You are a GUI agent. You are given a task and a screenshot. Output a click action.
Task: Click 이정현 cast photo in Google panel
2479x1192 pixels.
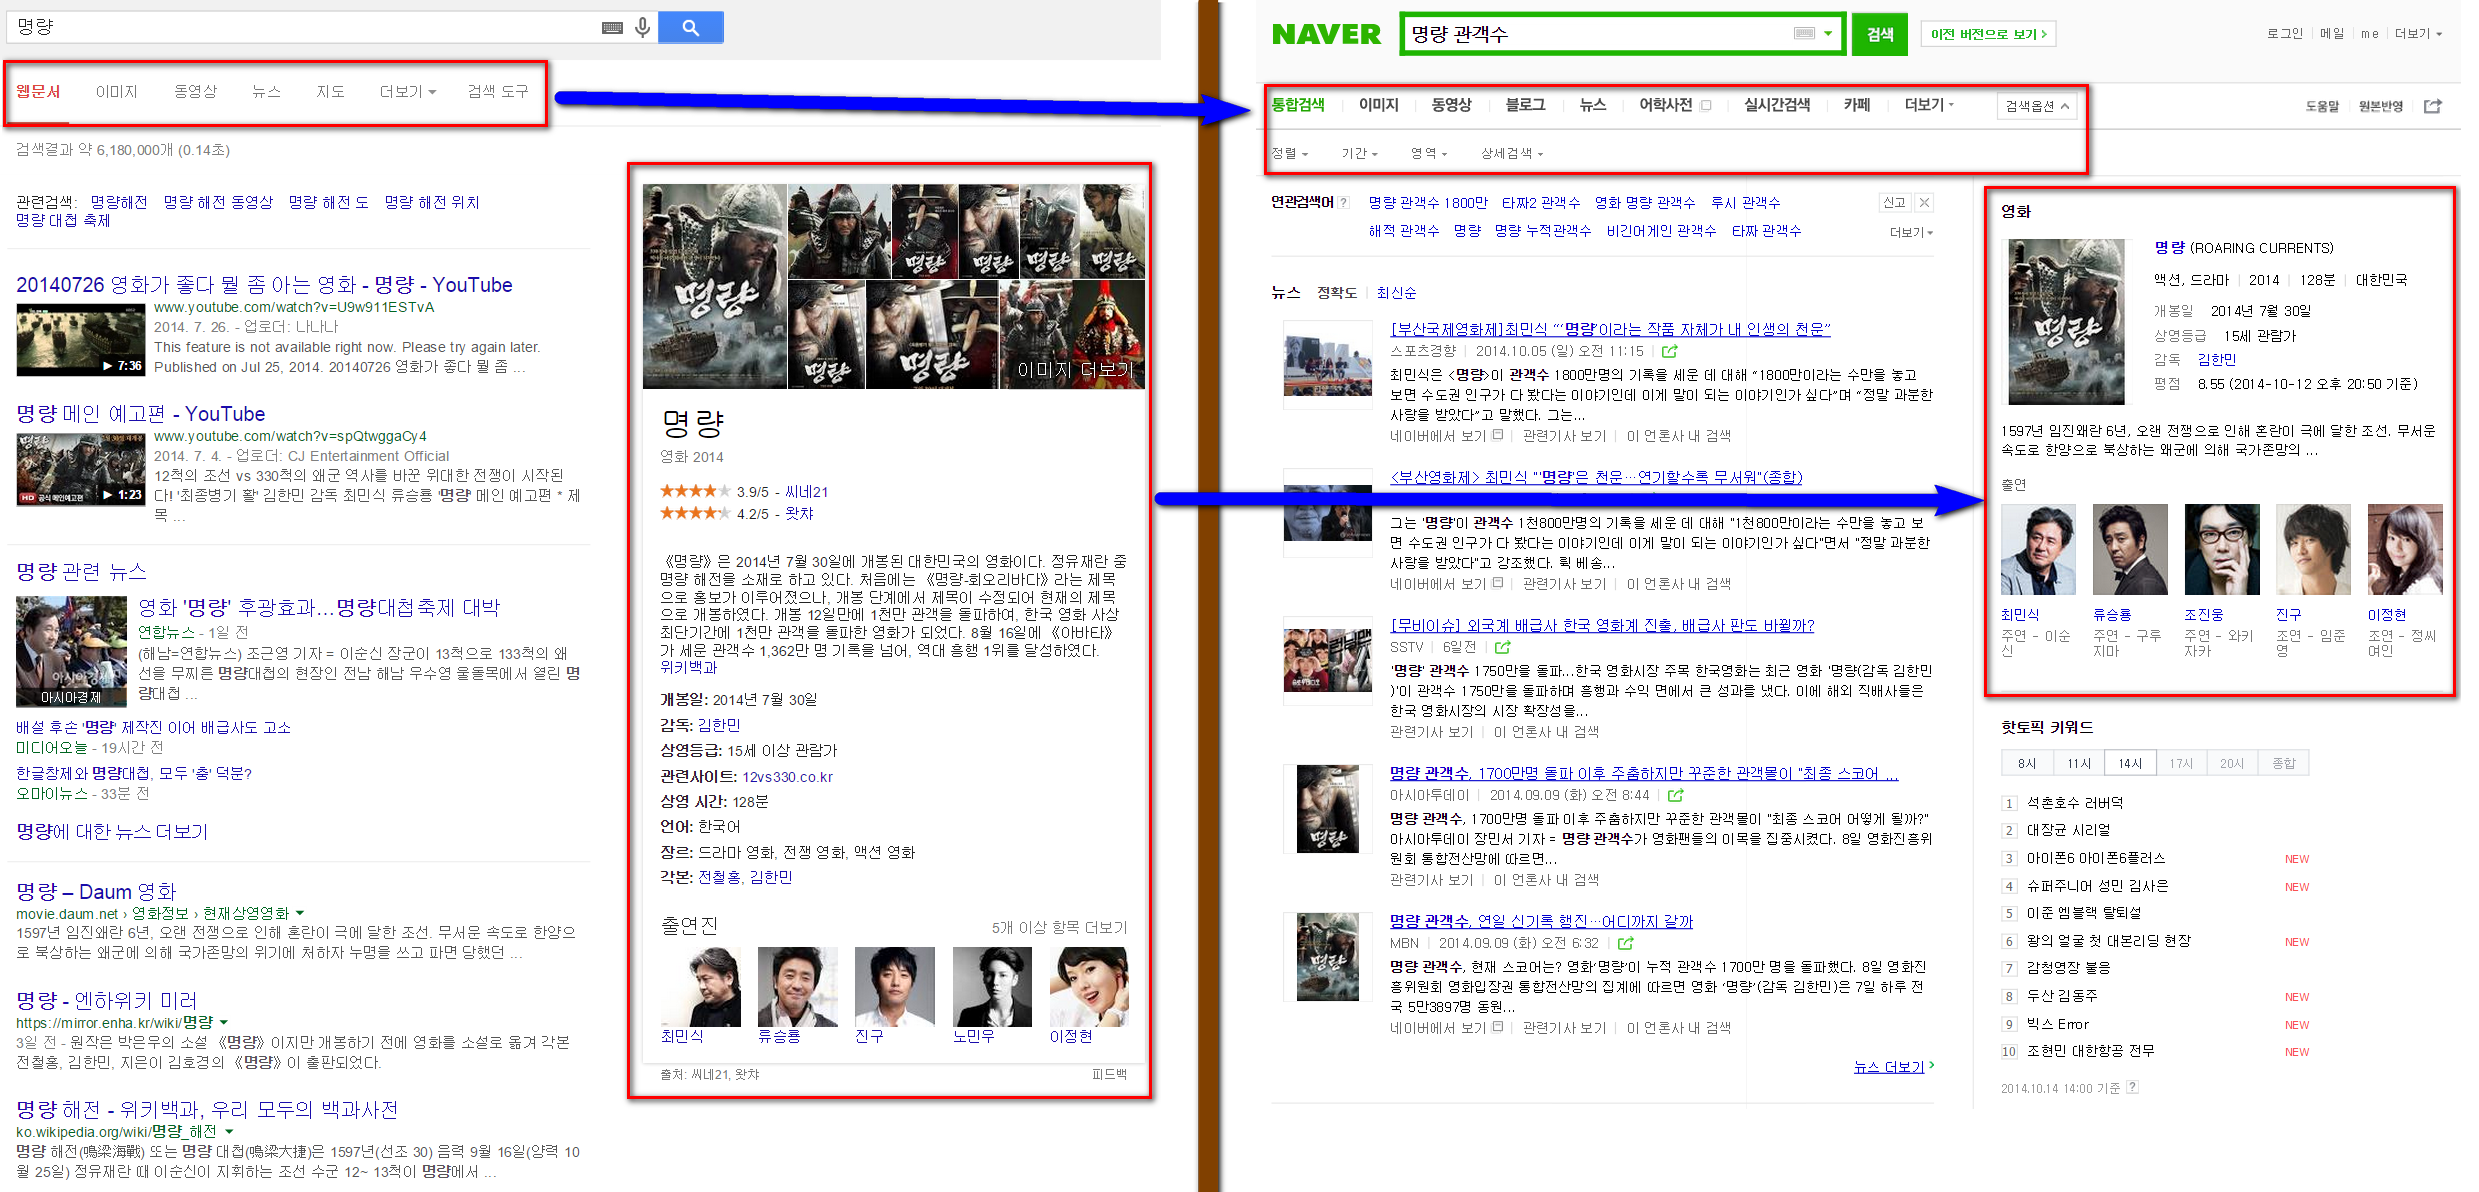(x=1089, y=986)
